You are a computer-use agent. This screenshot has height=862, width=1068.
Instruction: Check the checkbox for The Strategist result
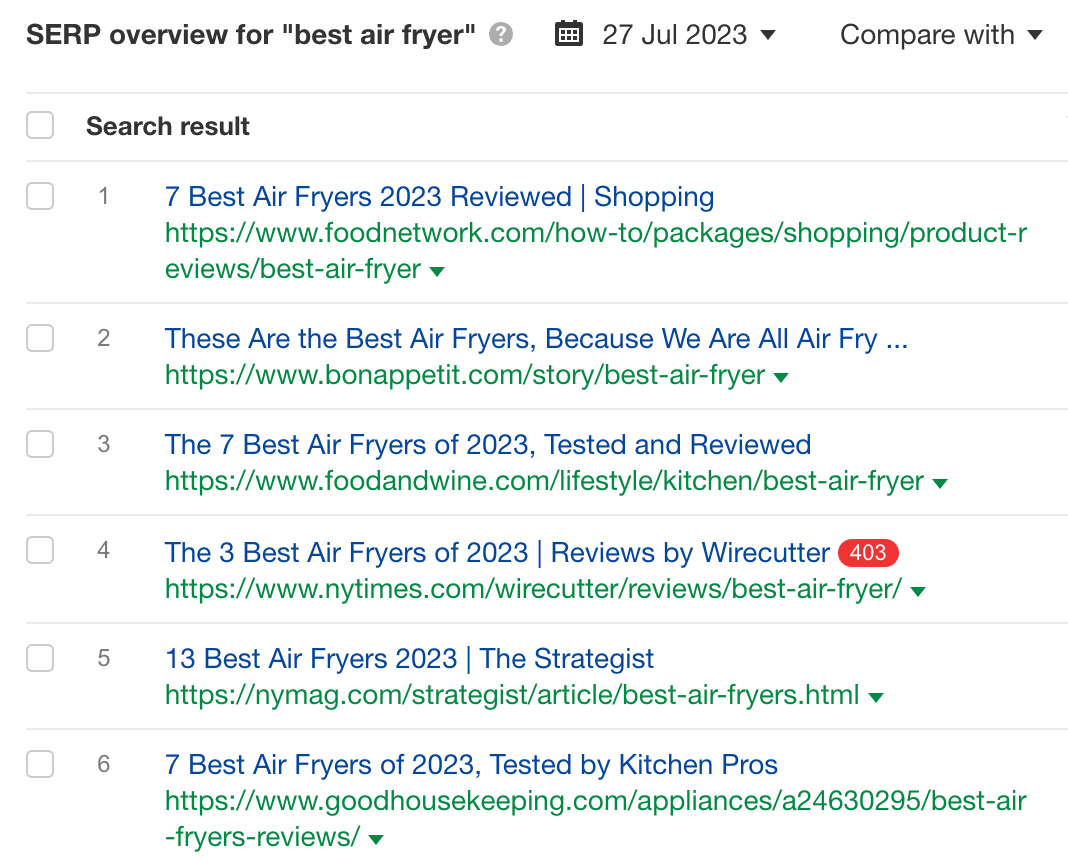tap(40, 658)
